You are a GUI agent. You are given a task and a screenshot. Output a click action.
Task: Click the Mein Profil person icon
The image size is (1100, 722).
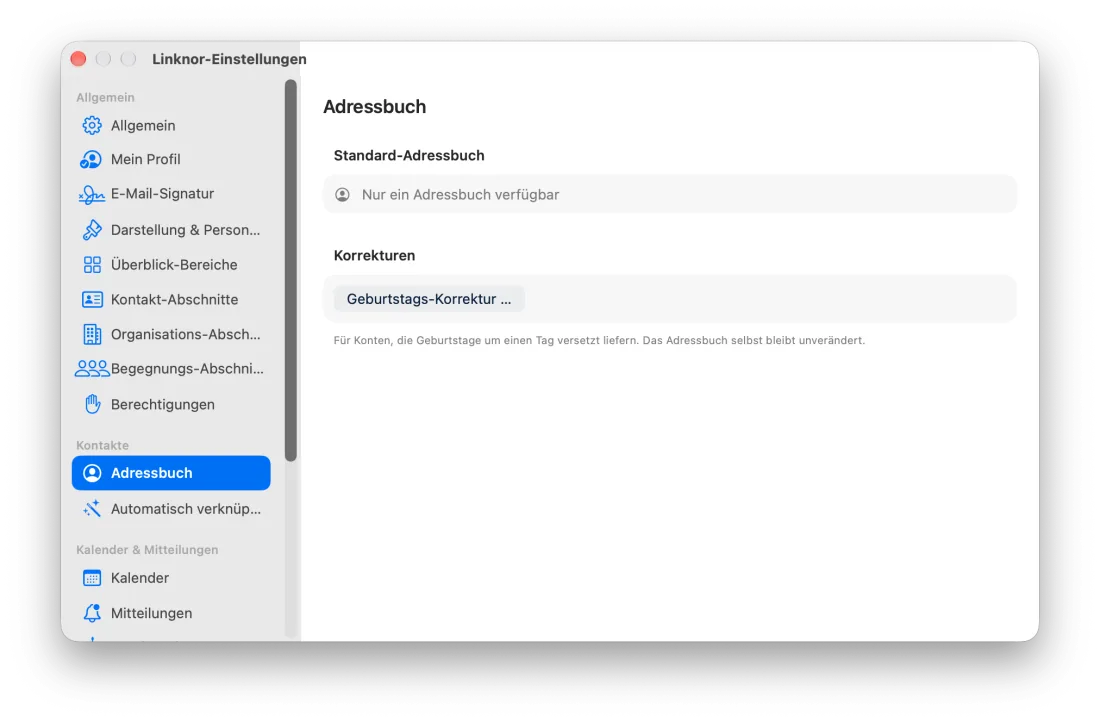coord(91,159)
